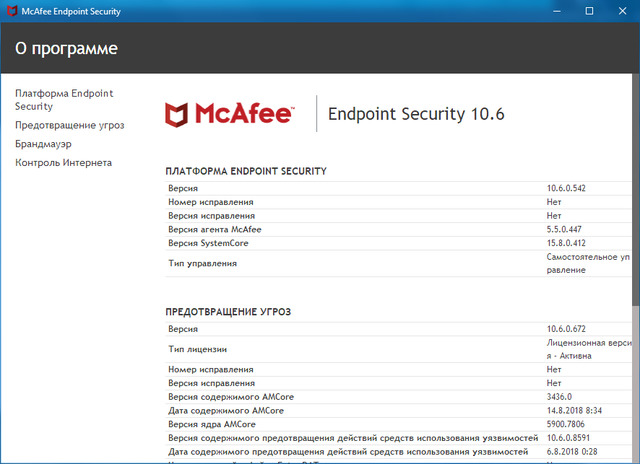The image size is (640, 464).
Task: Select the Брандмауэр sidebar item
Action: click(x=43, y=144)
